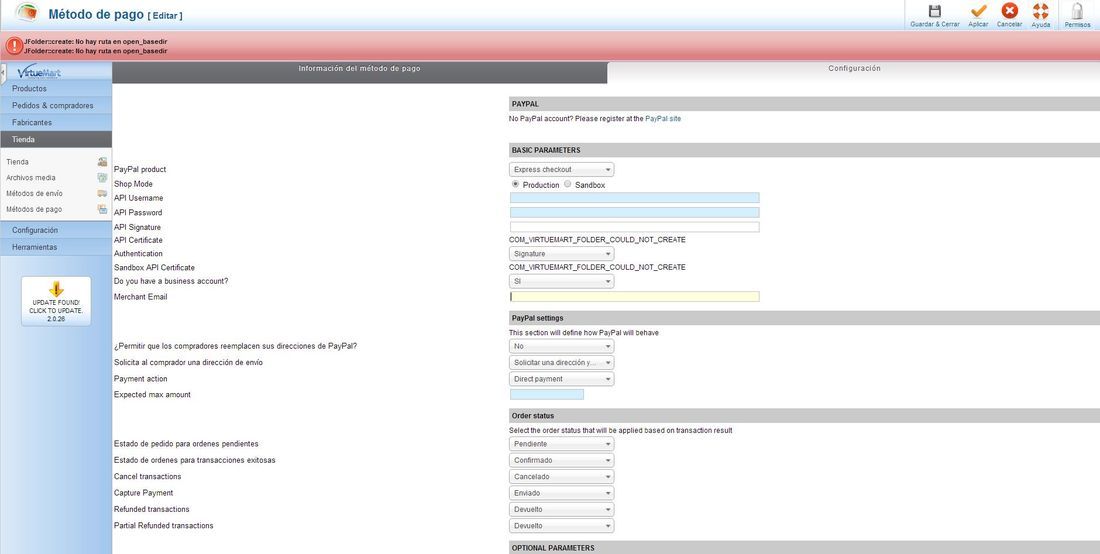This screenshot has height=554, width=1100.
Task: Open the replace PayPal addresses dropdown
Action: [561, 346]
